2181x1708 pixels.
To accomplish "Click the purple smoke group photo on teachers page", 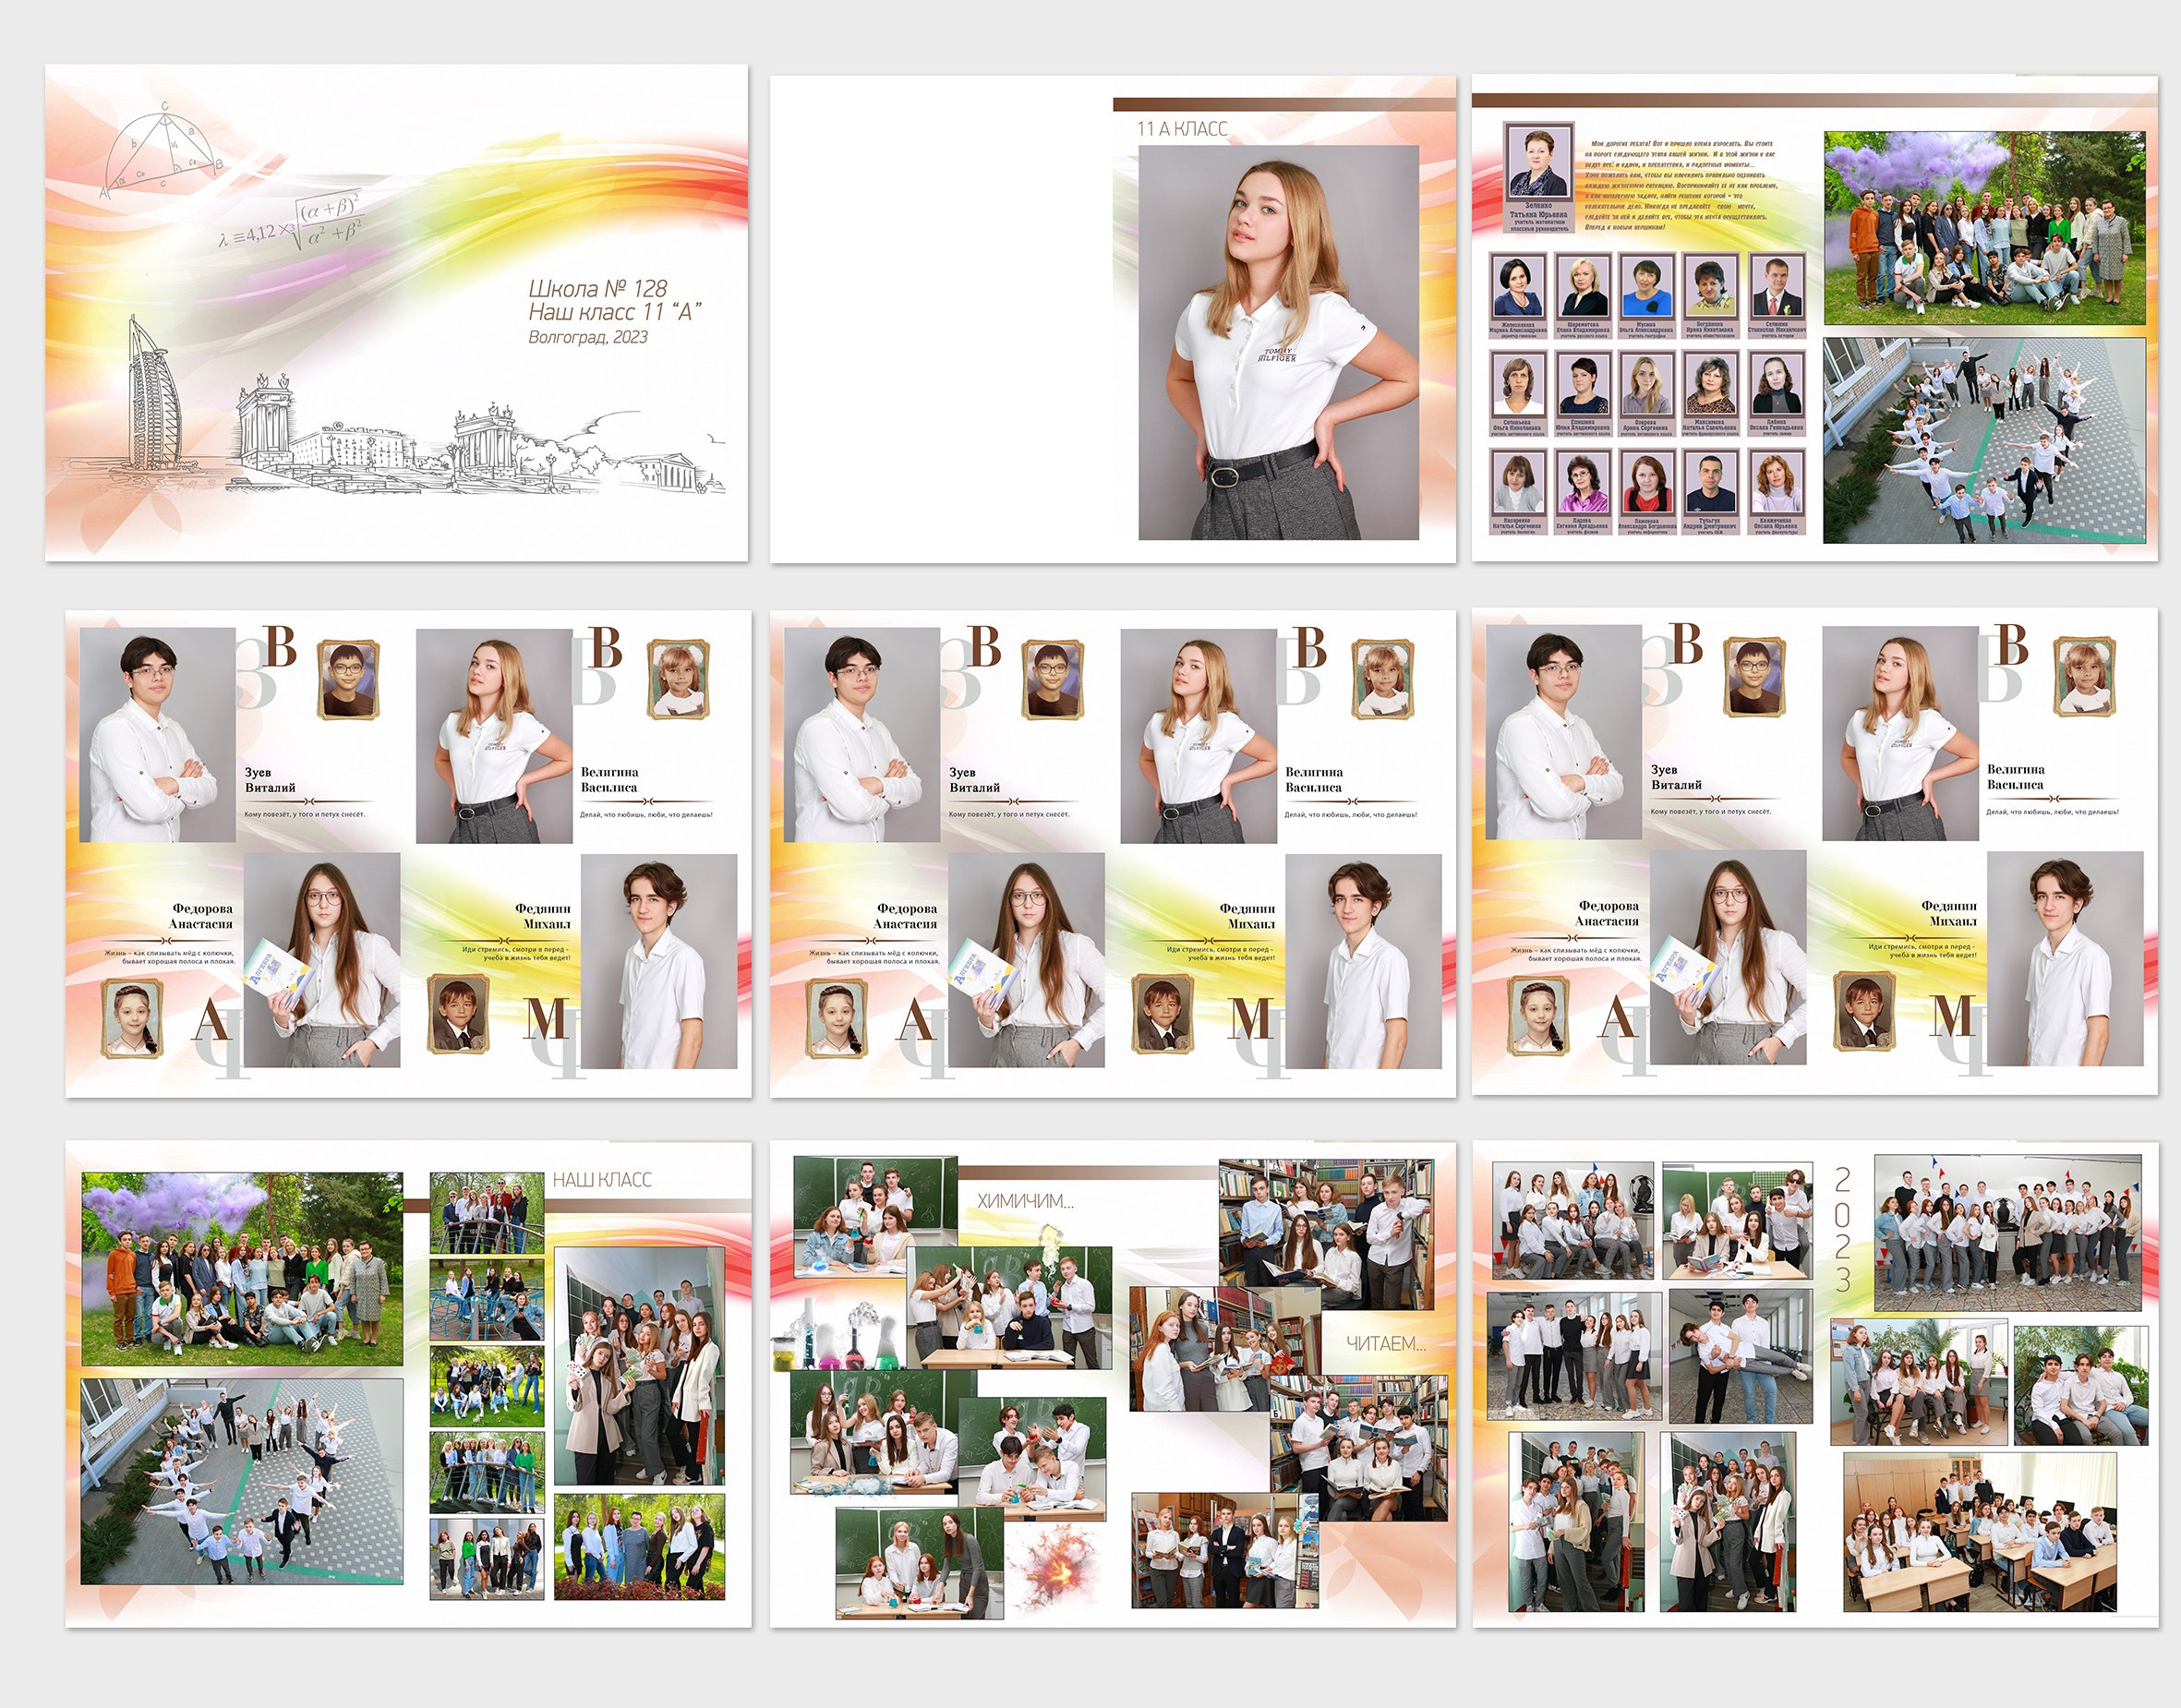I will 1983,228.
